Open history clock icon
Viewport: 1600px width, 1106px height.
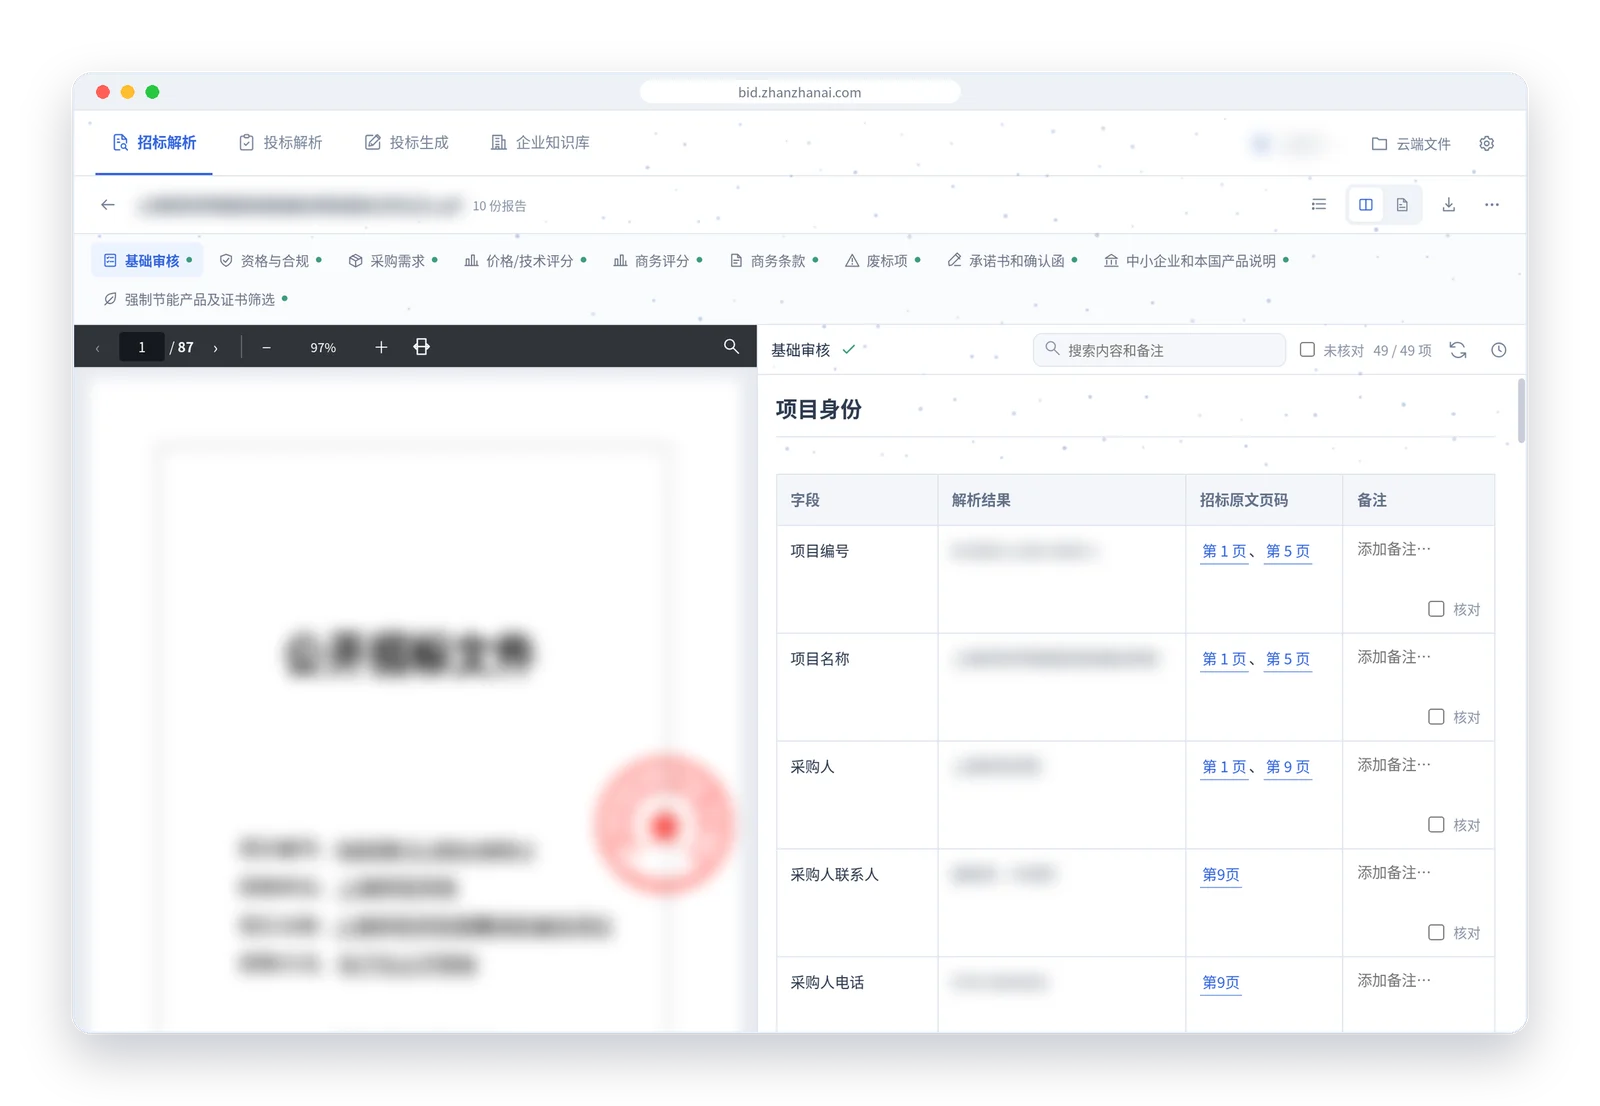click(x=1499, y=350)
